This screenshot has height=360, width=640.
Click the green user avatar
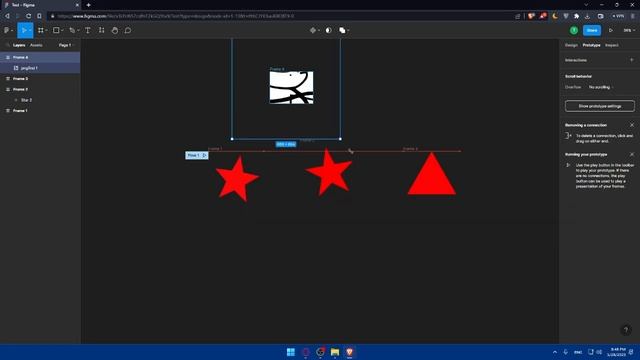(574, 30)
